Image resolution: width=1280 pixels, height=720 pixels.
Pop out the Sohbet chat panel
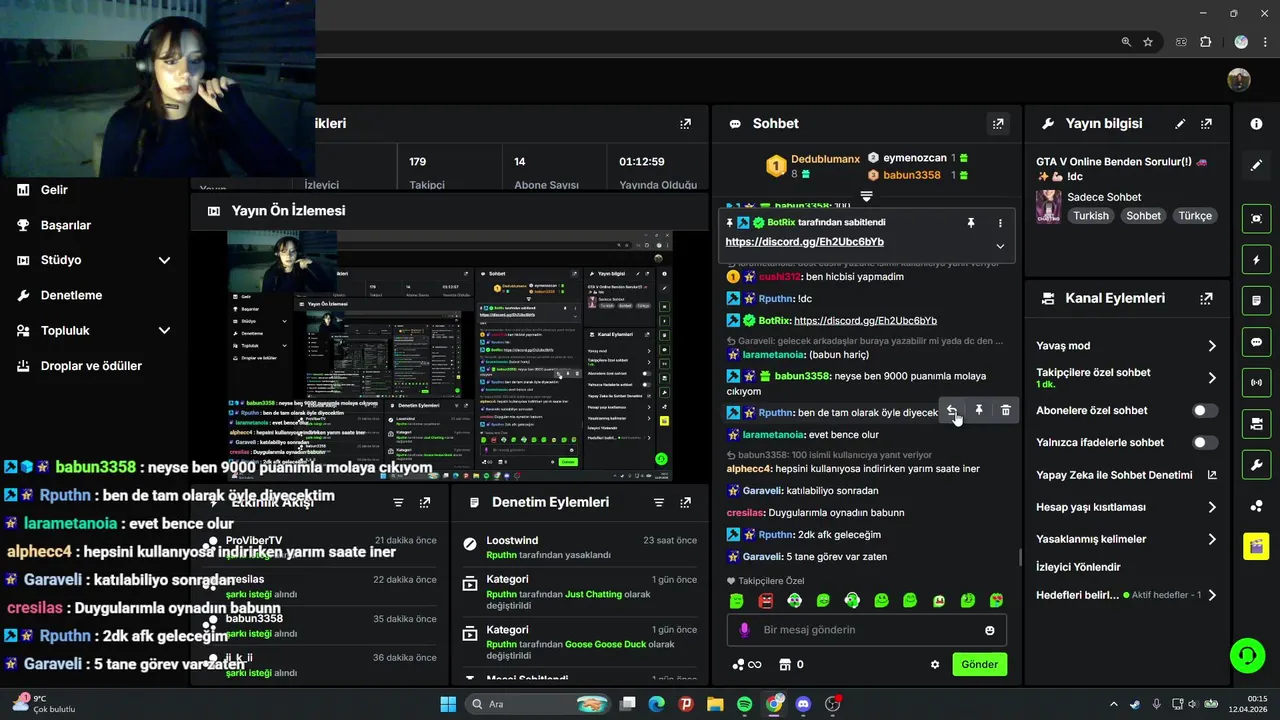coord(998,124)
